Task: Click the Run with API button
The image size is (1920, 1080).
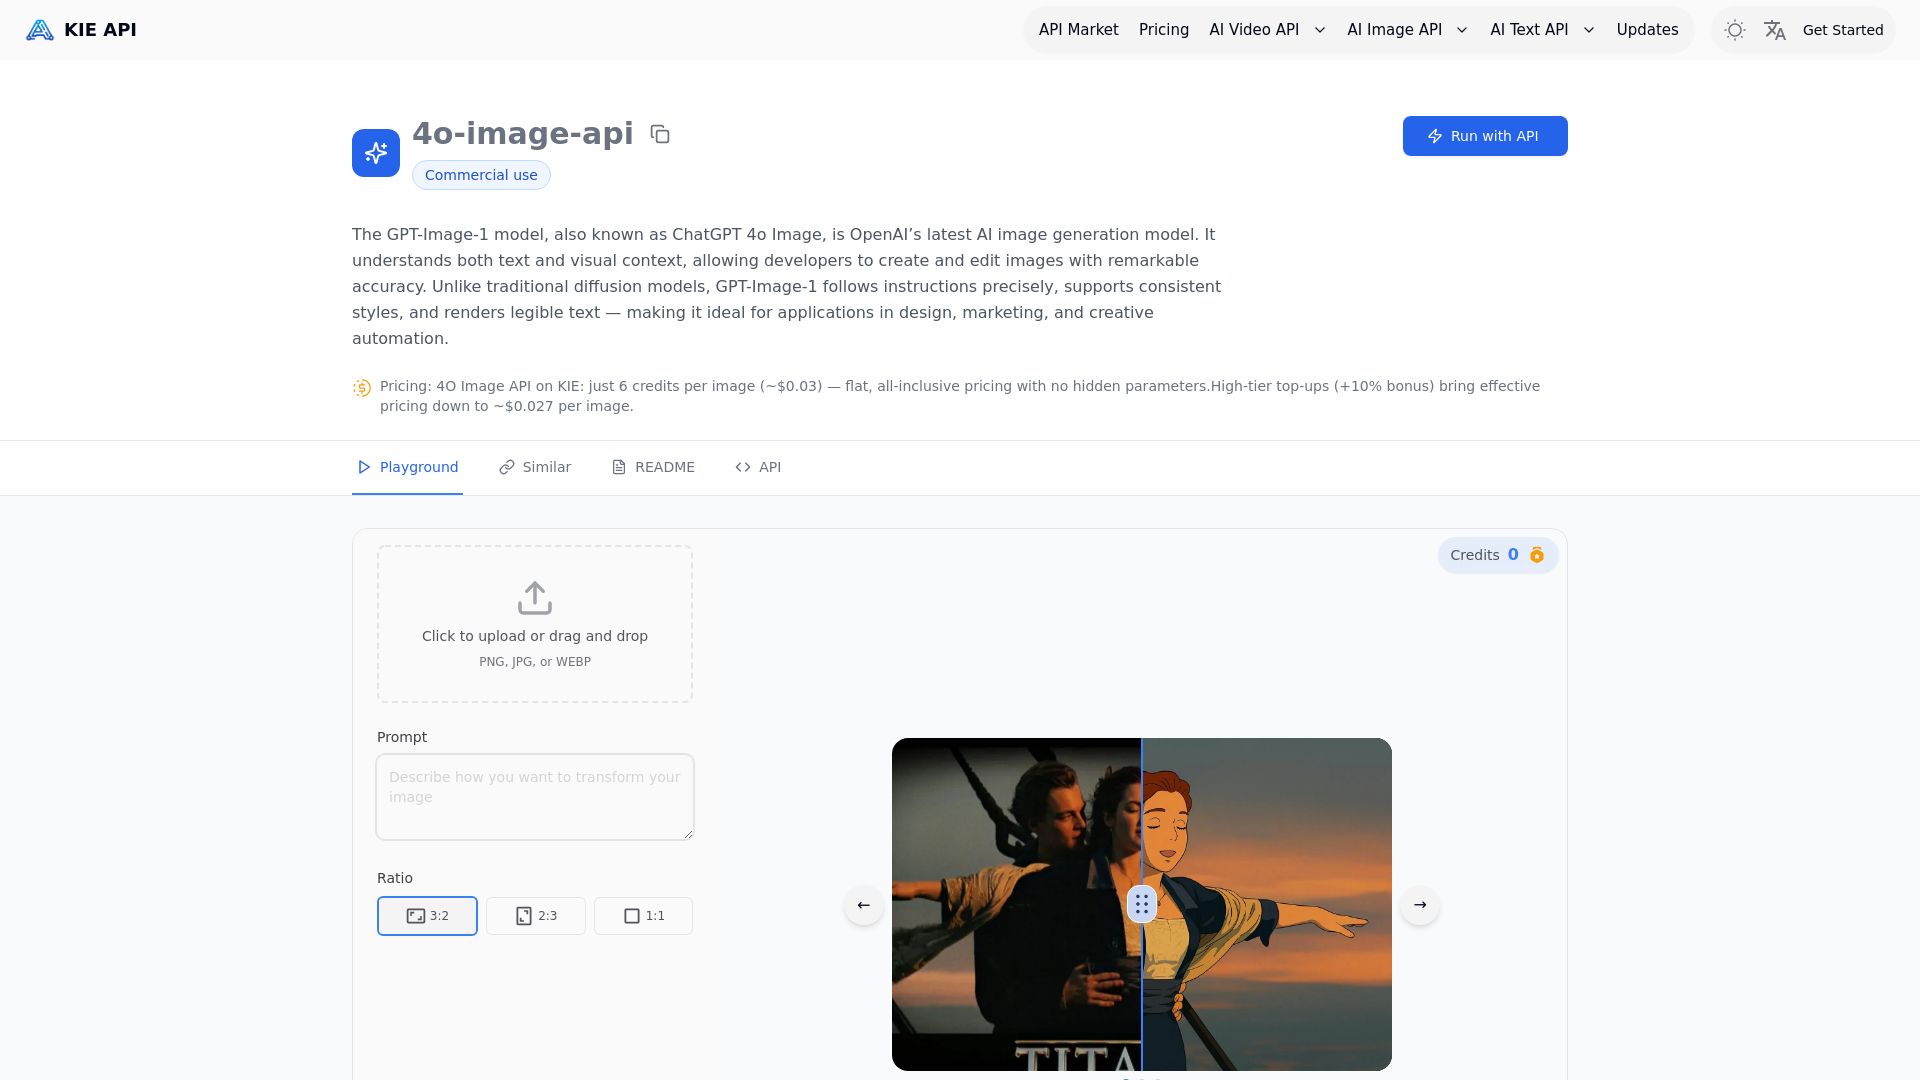Action: 1485,136
